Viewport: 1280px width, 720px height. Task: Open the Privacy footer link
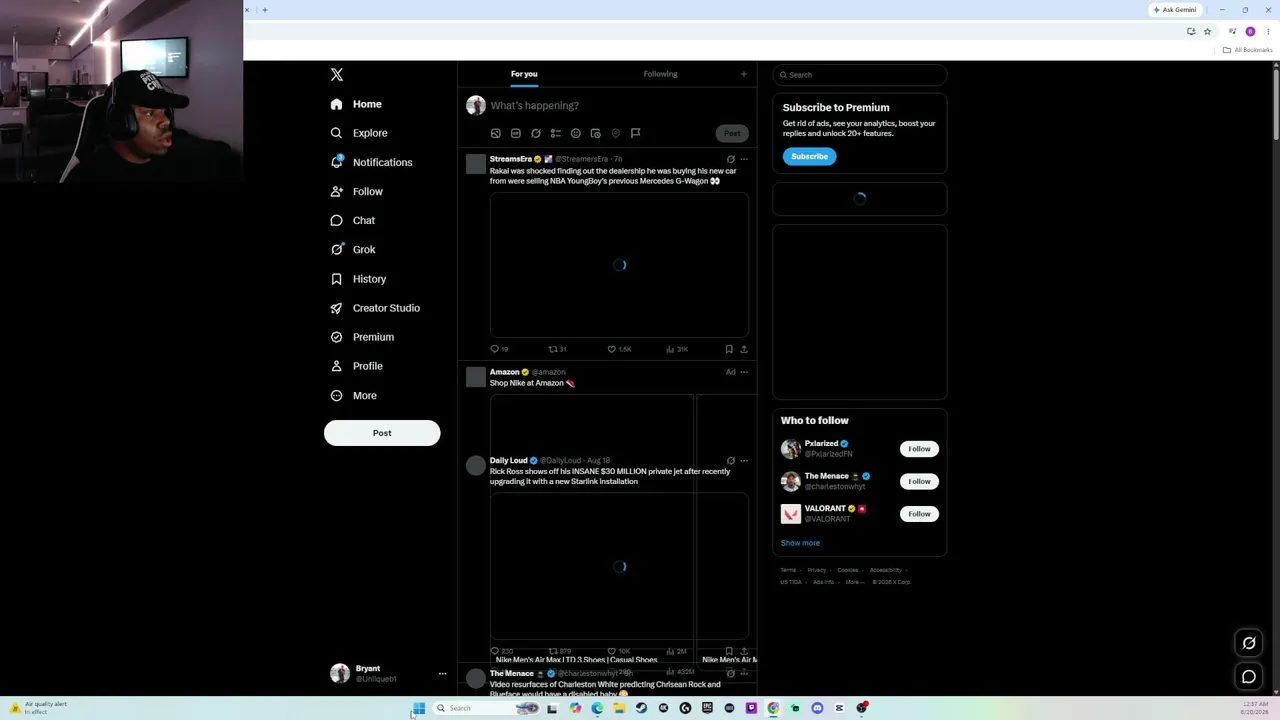[817, 570]
